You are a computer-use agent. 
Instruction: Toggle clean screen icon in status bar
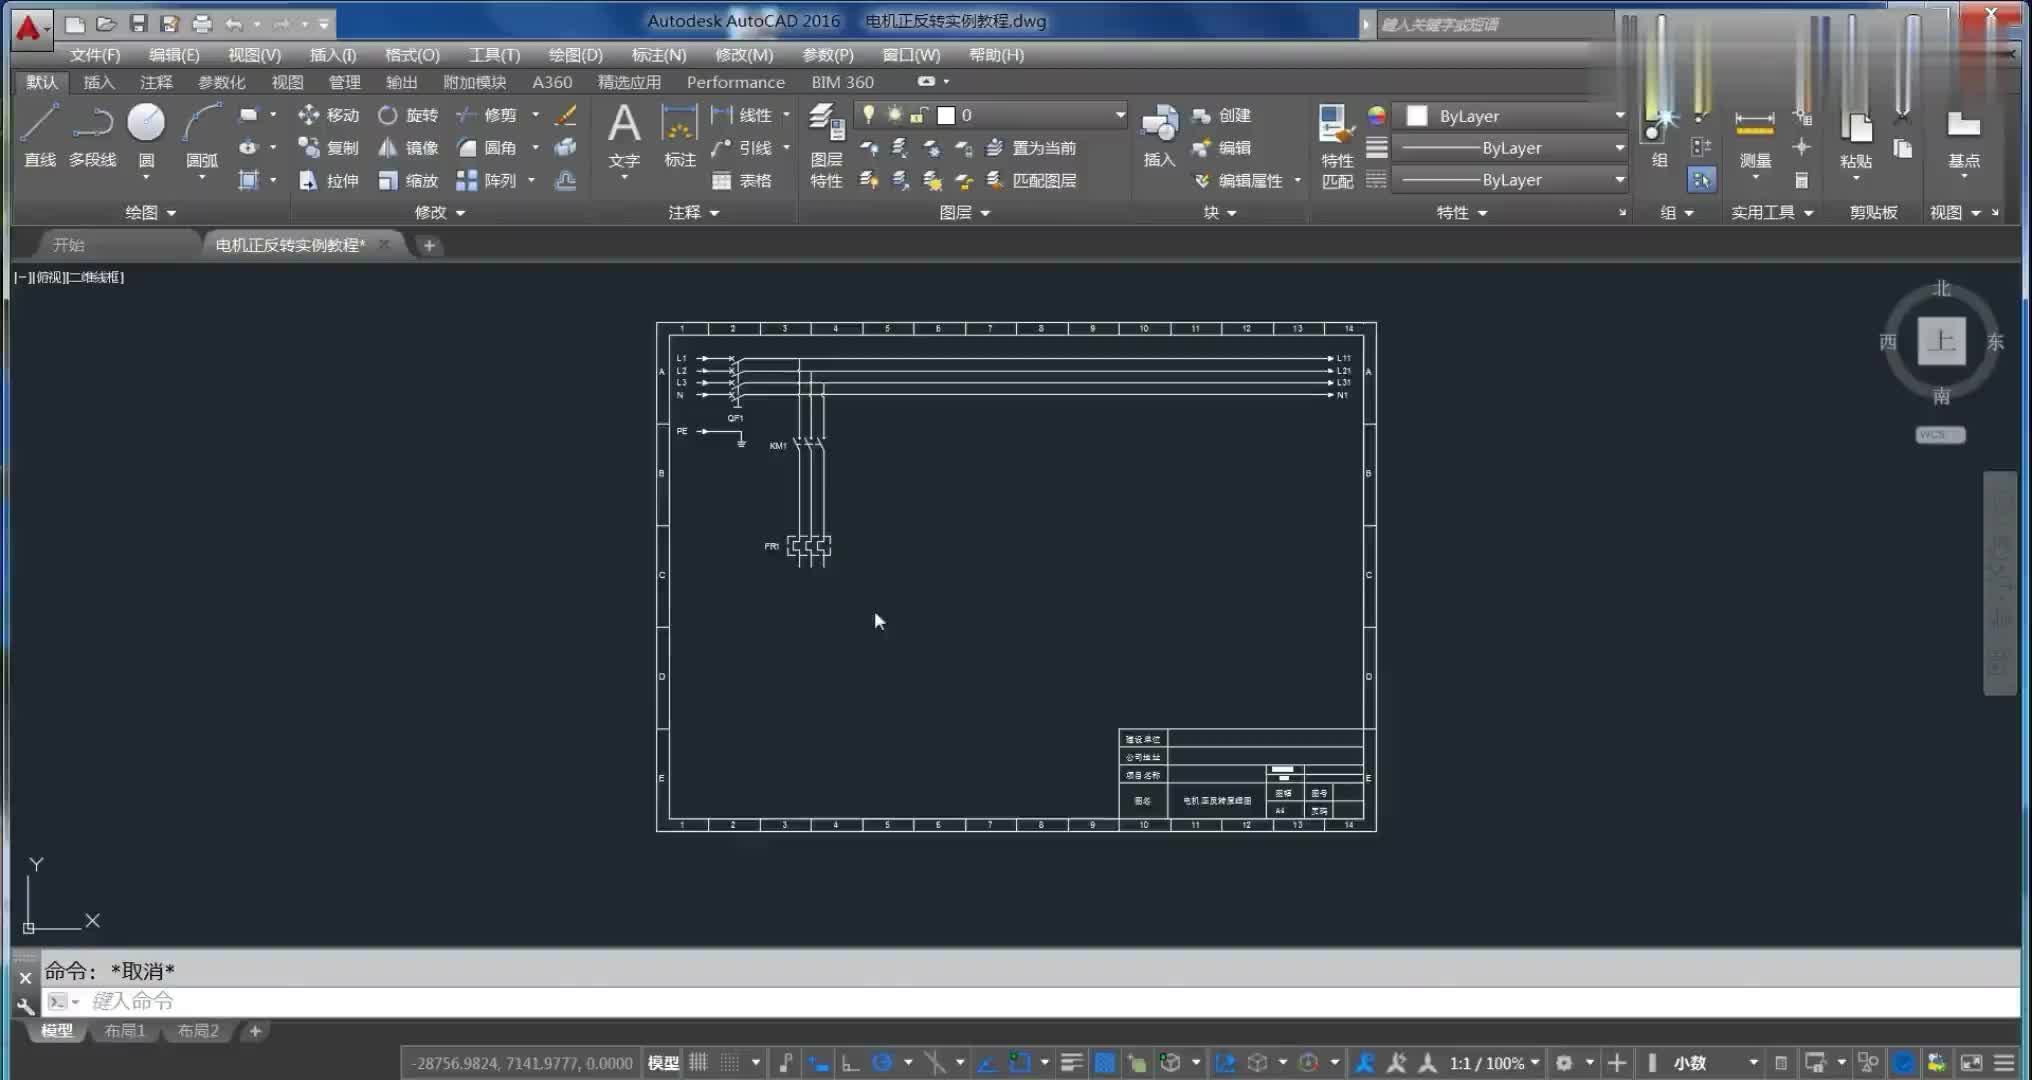1971,1062
